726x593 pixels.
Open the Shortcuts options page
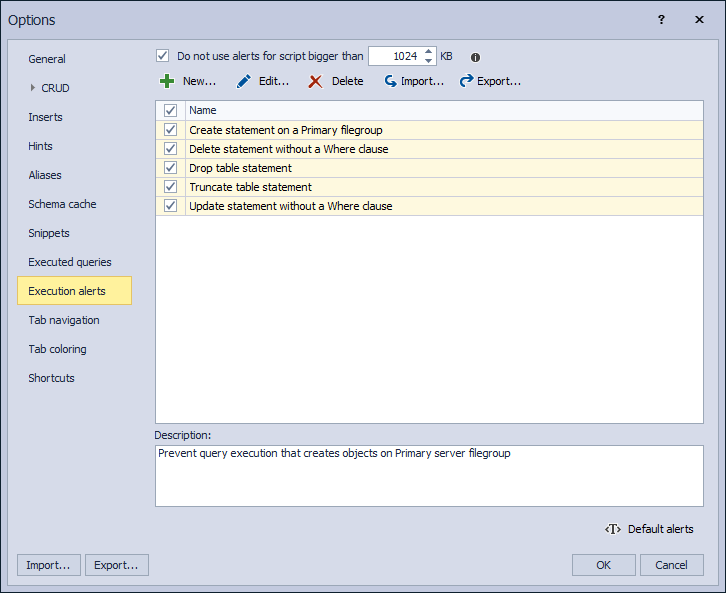(x=51, y=378)
